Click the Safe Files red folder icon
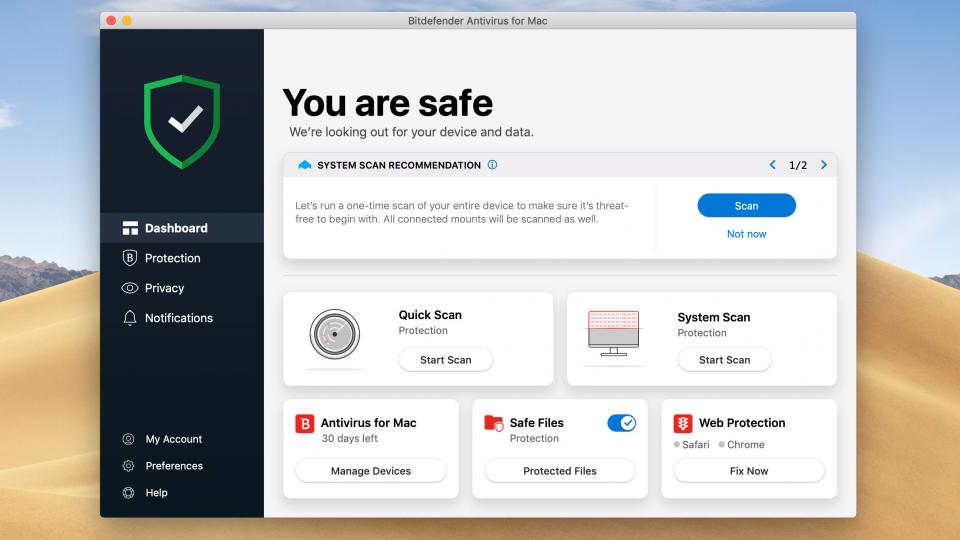Screen dimensions: 960x540 point(493,423)
